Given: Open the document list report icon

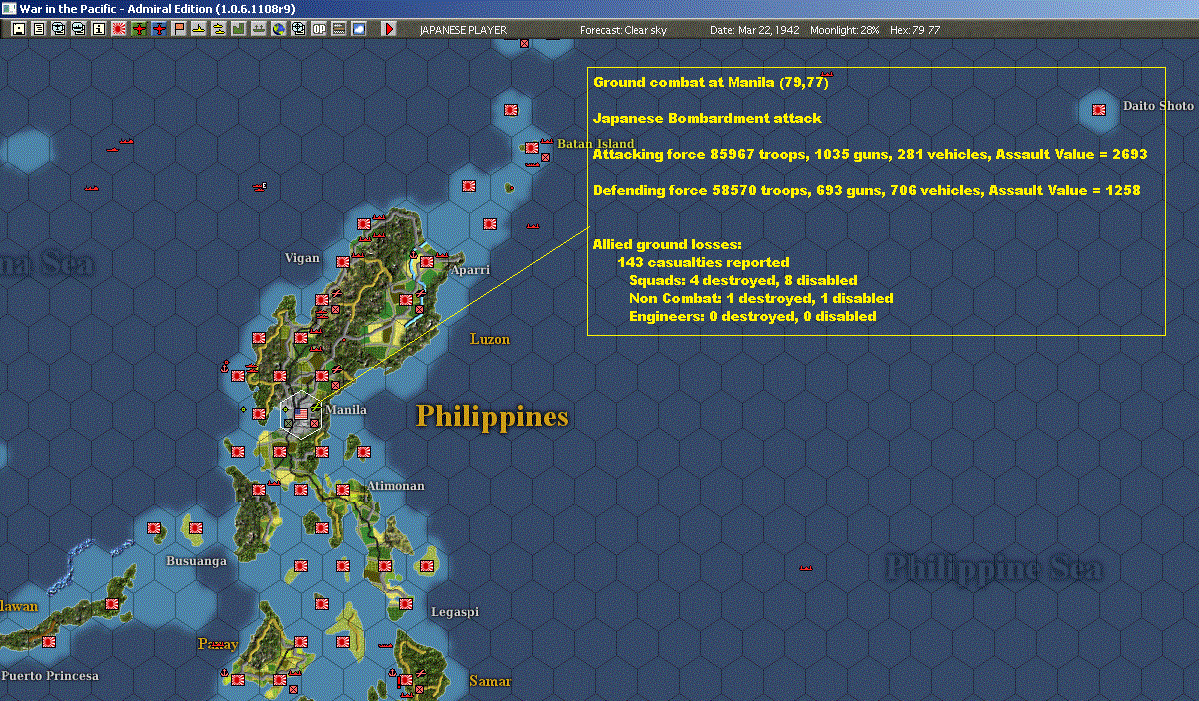Looking at the screenshot, I should tap(39, 29).
